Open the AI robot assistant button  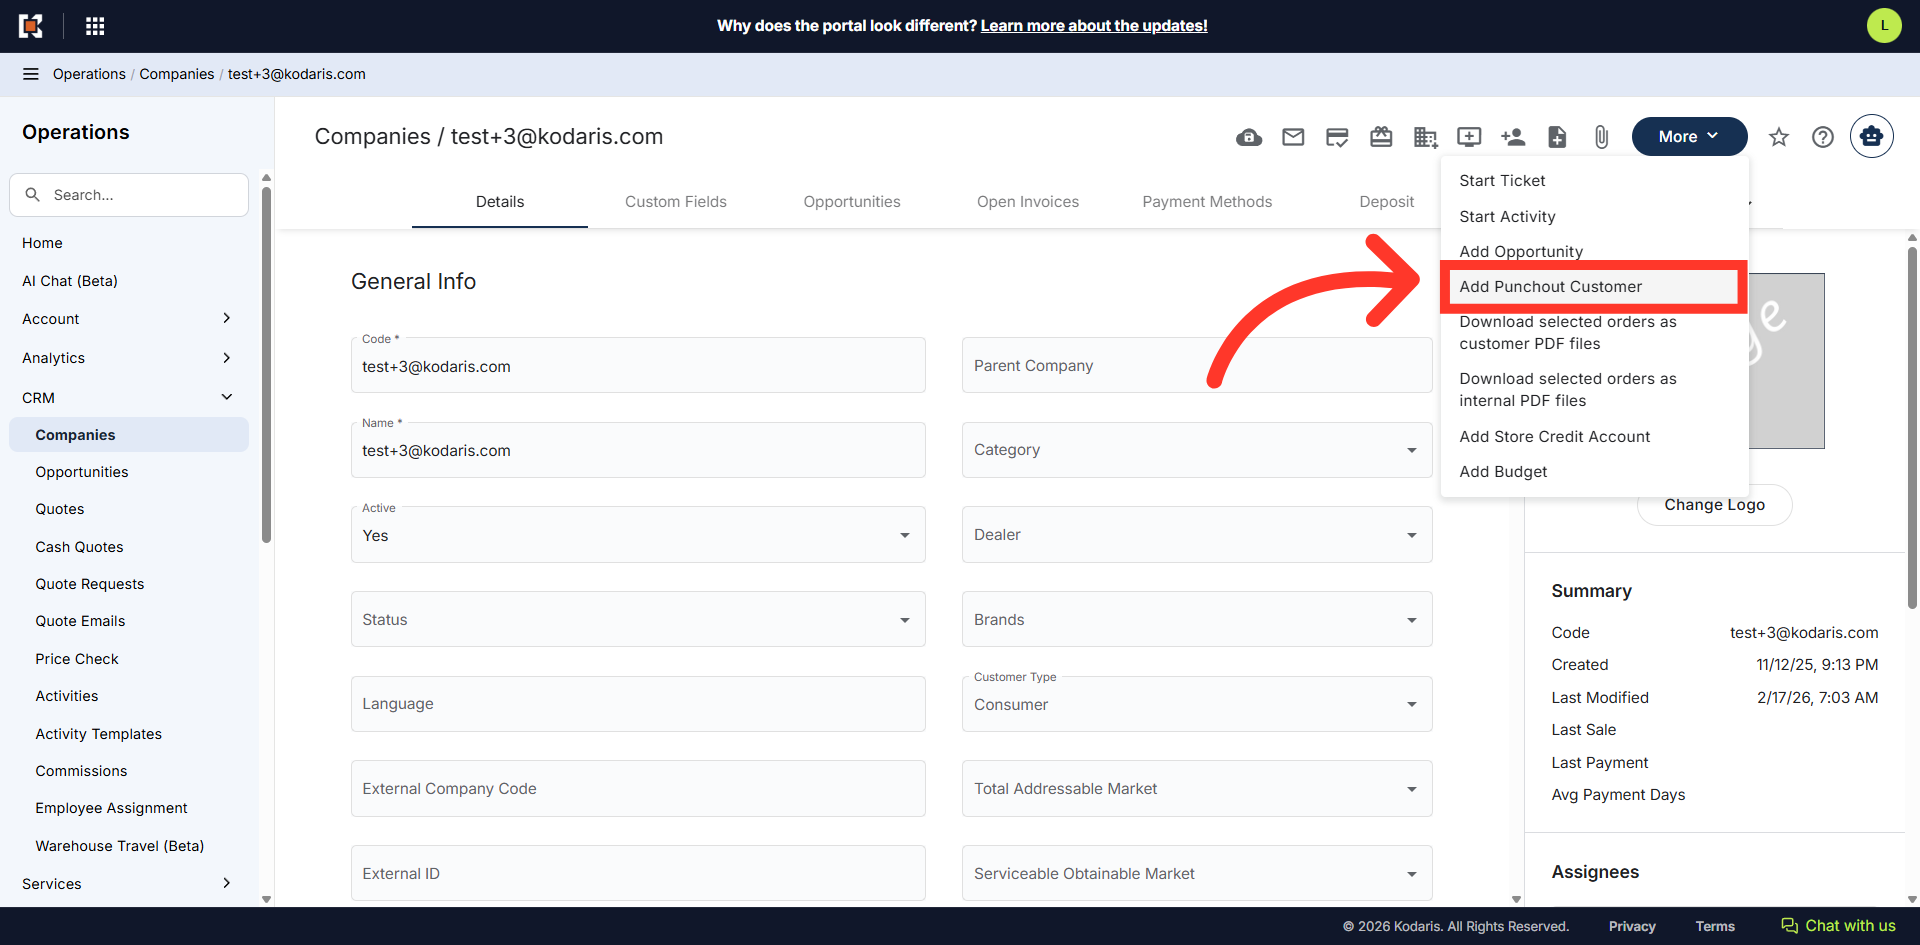click(x=1871, y=137)
